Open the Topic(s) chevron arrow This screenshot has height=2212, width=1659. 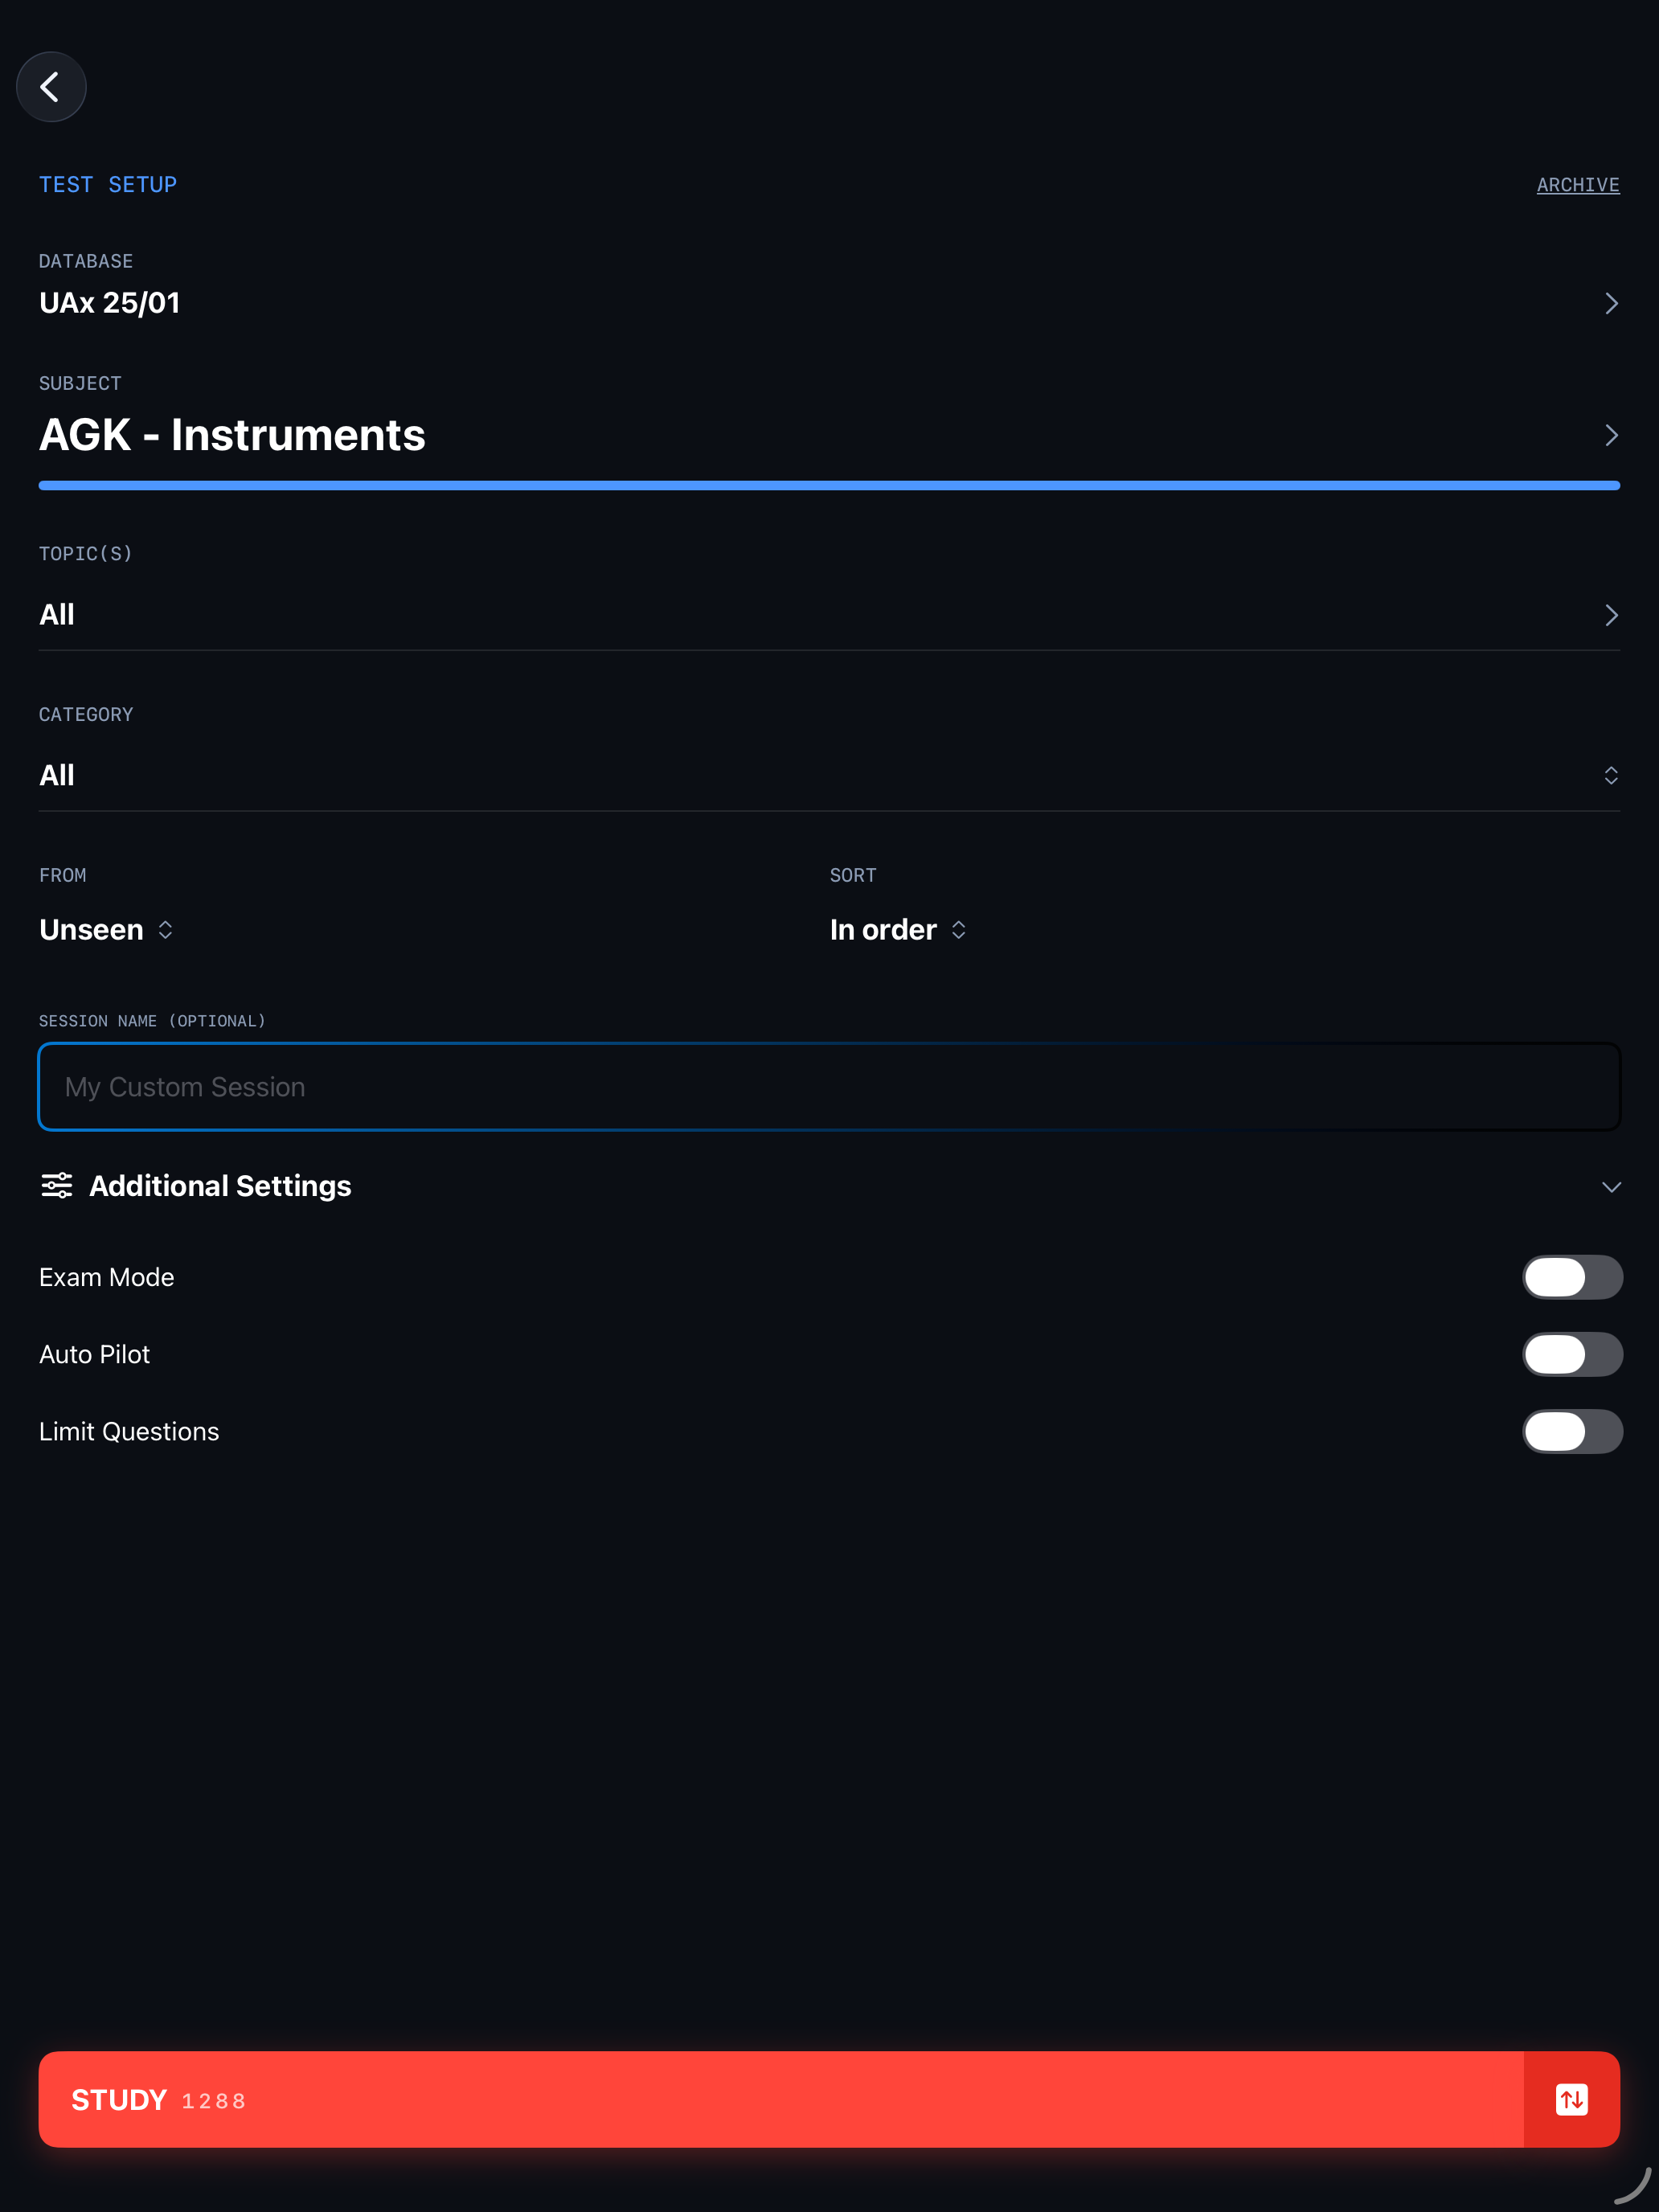(1610, 615)
